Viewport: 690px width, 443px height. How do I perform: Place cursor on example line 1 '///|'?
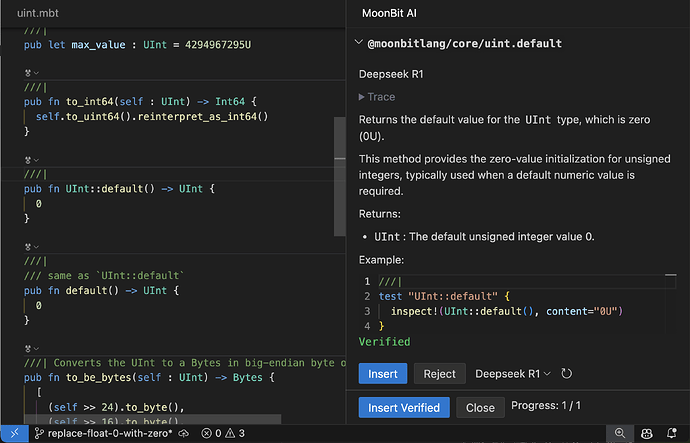click(x=390, y=281)
